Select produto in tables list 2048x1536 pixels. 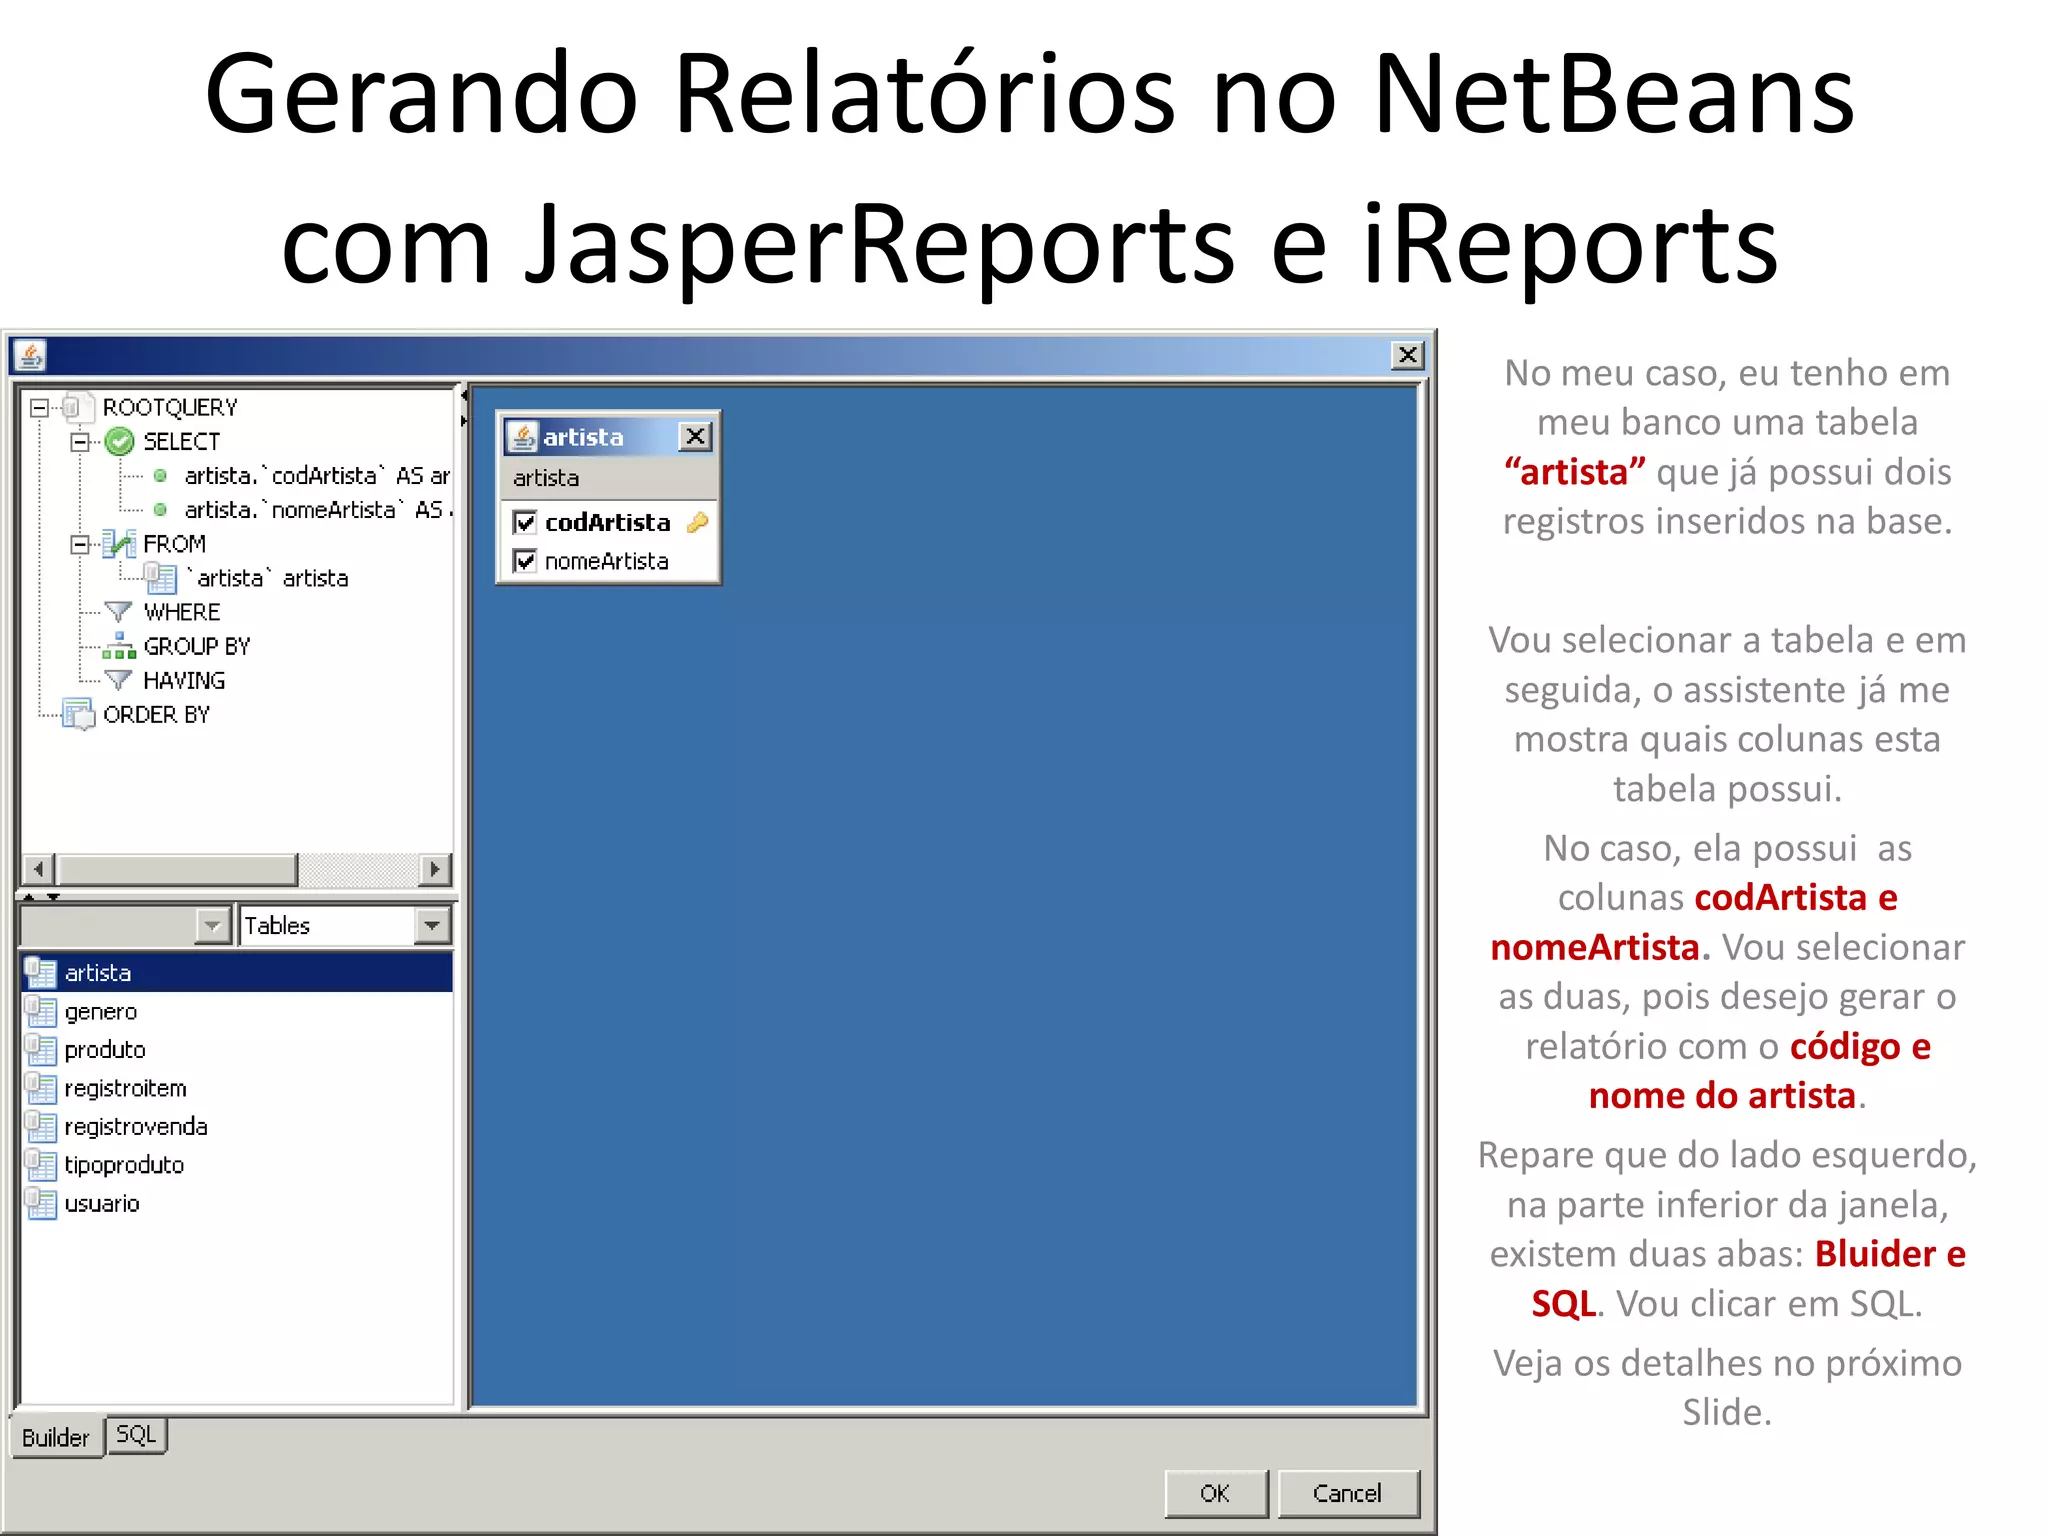pyautogui.click(x=237, y=1049)
